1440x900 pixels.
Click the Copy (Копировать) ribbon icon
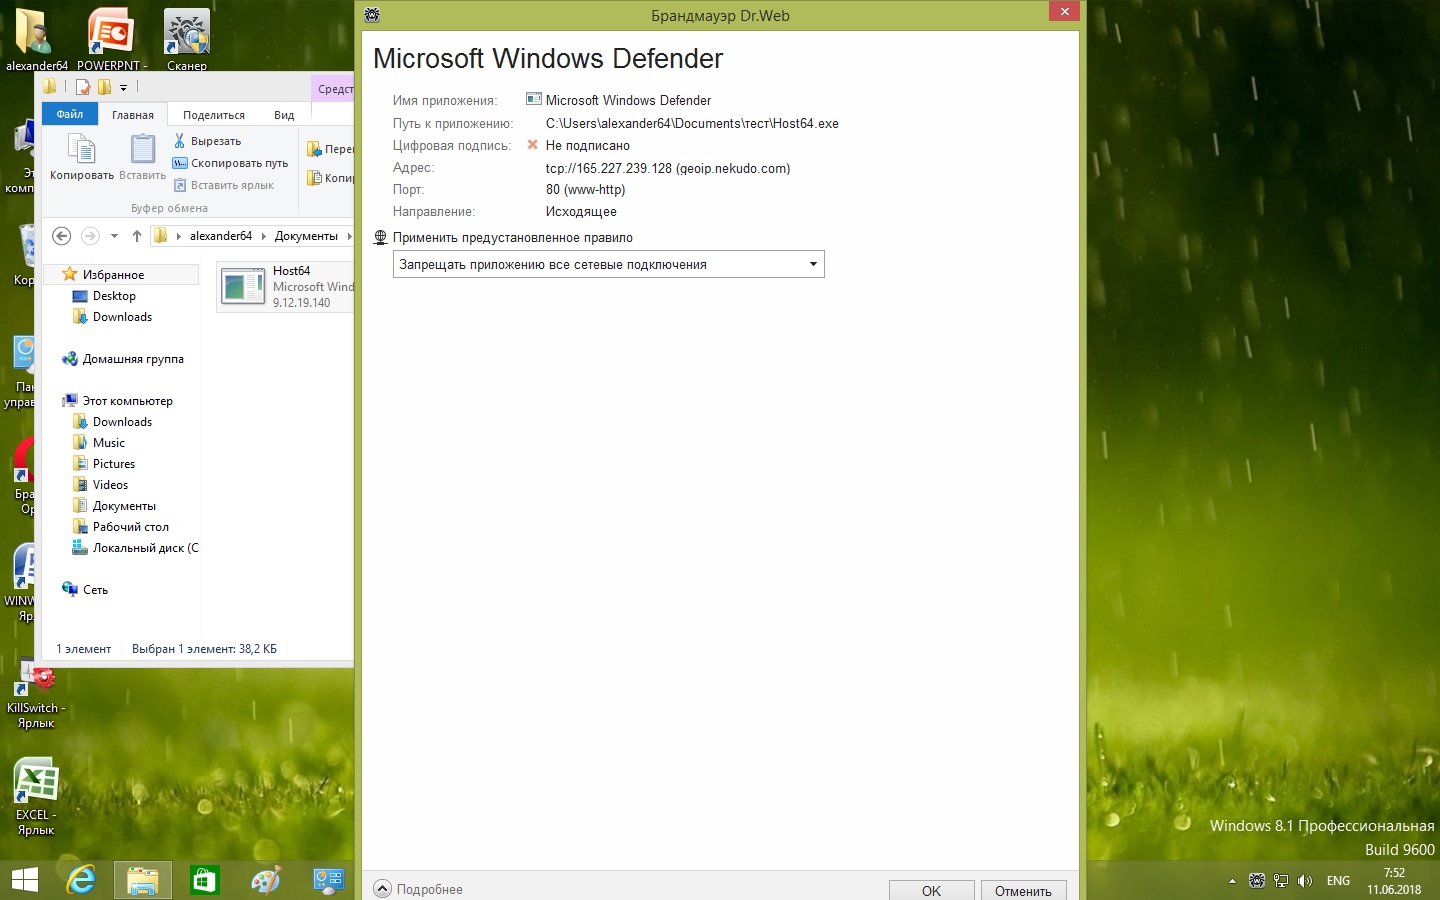(81, 150)
